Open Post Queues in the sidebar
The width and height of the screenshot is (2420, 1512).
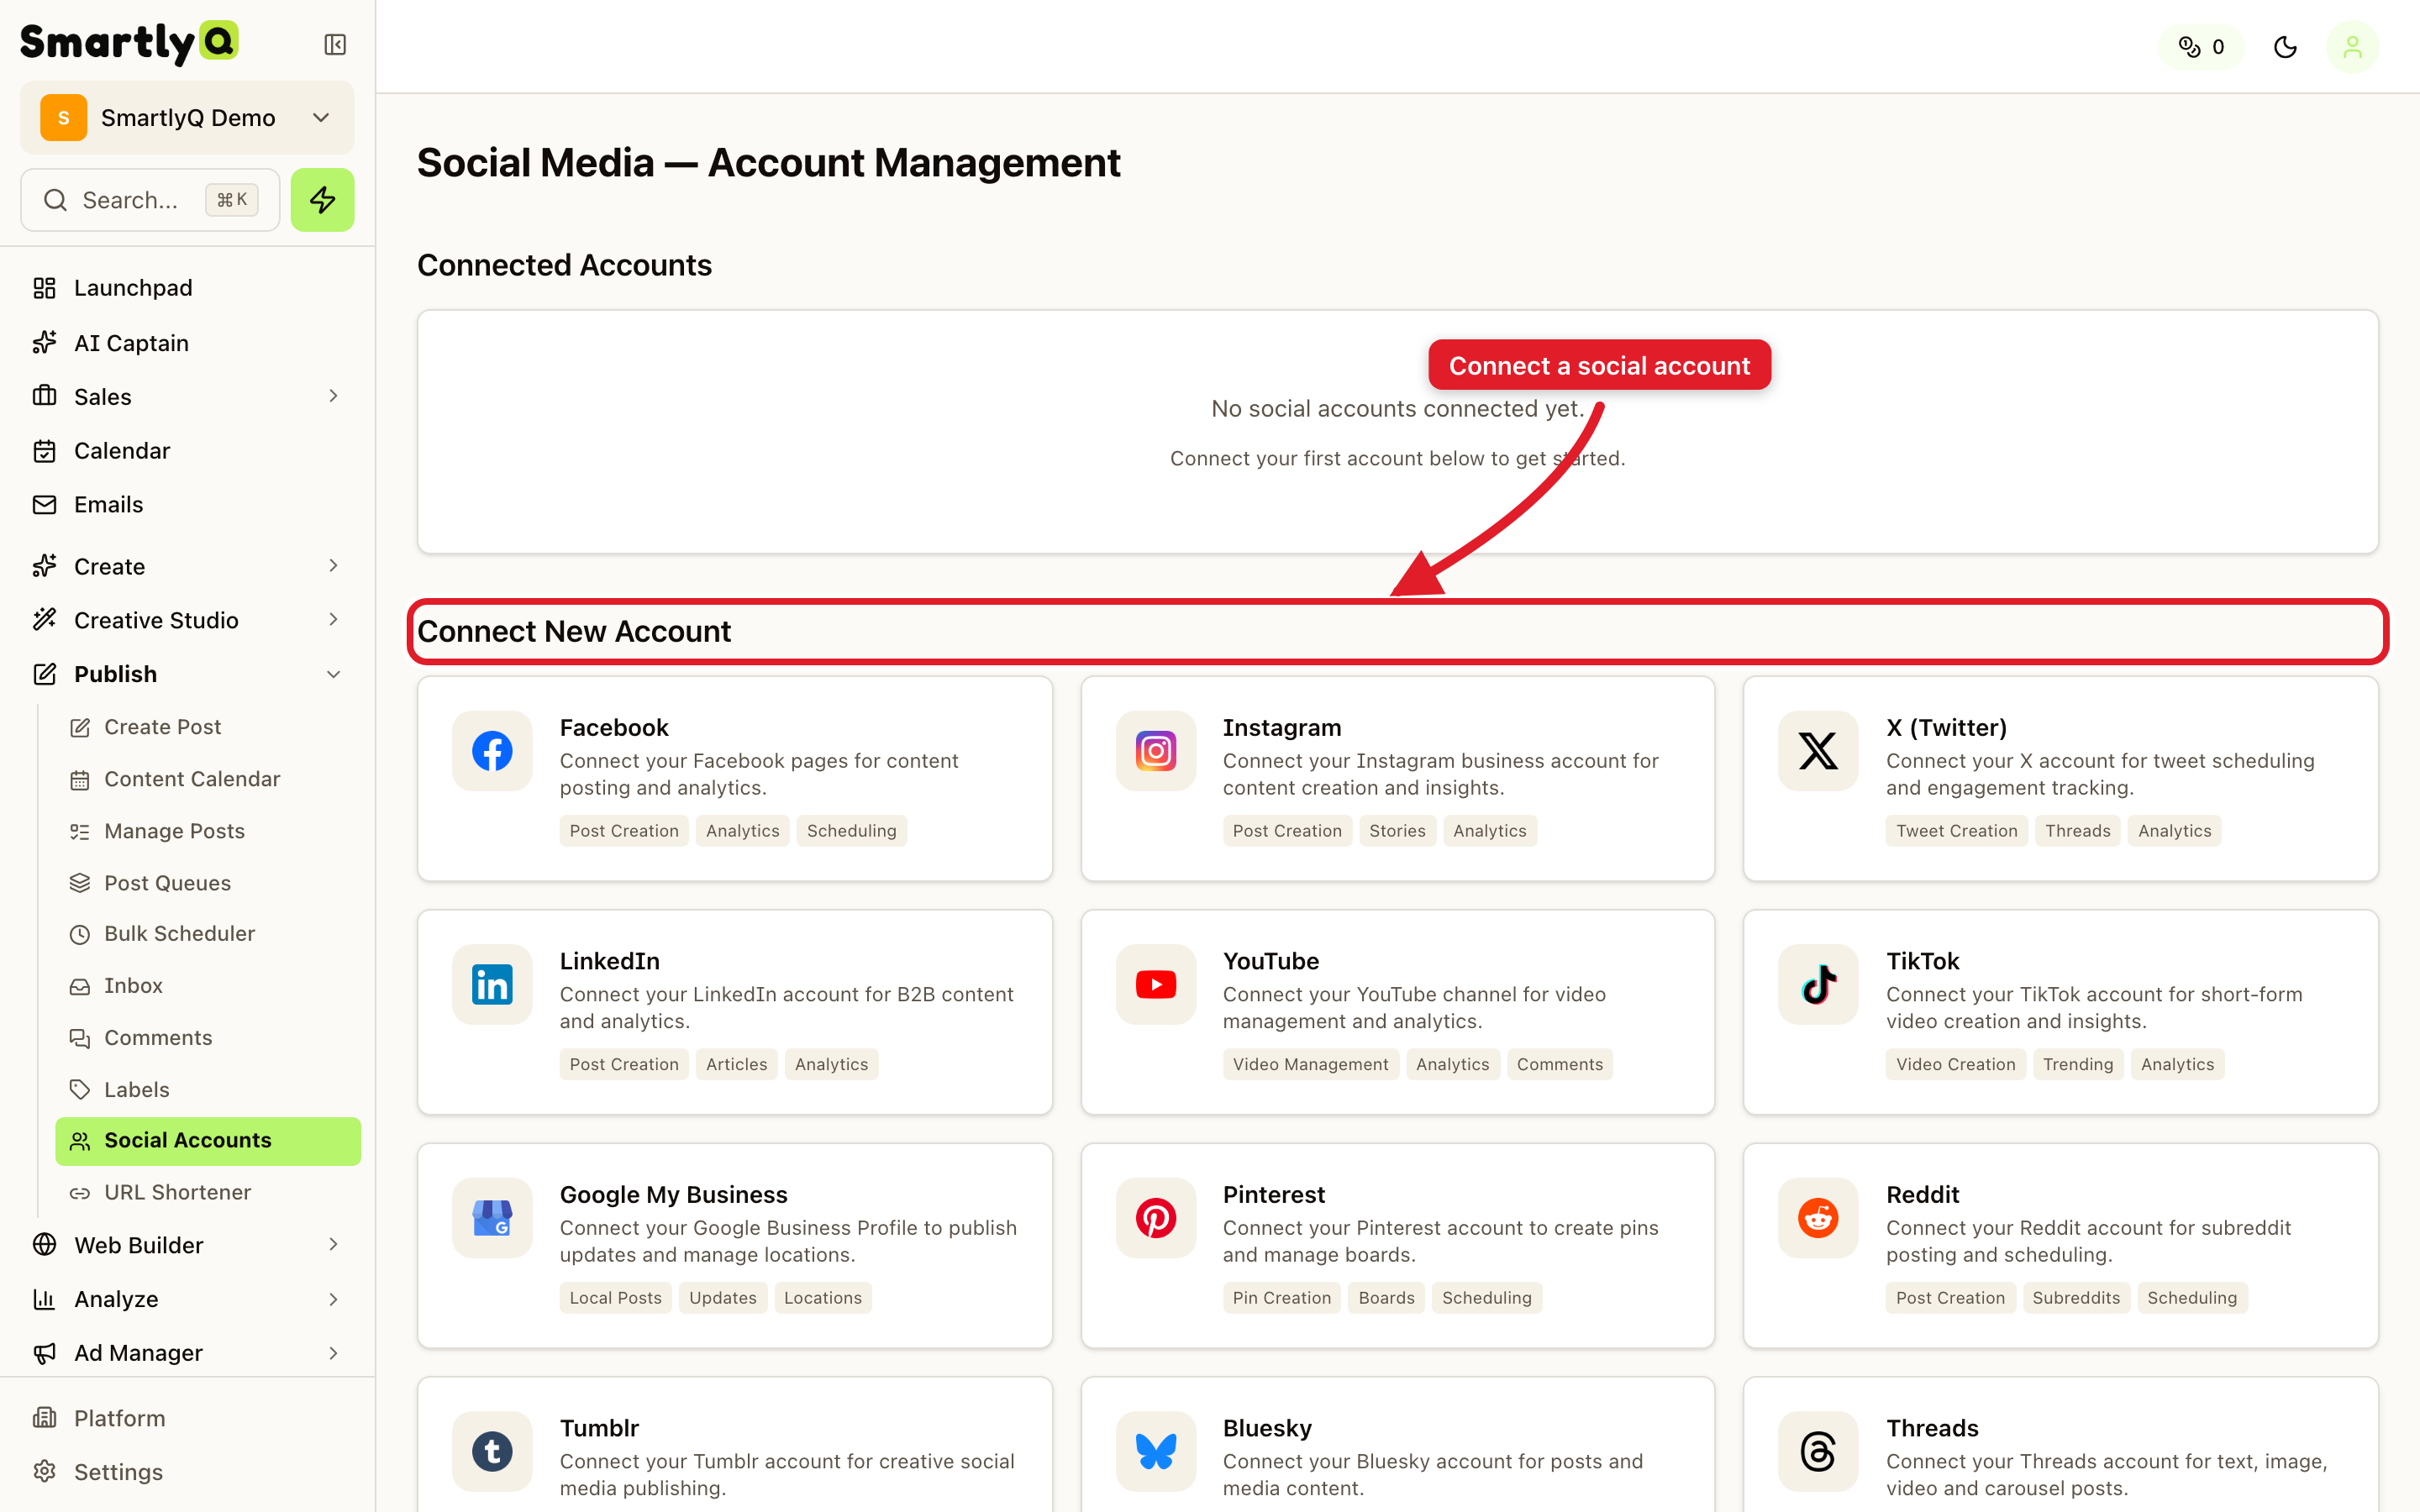coord(167,883)
